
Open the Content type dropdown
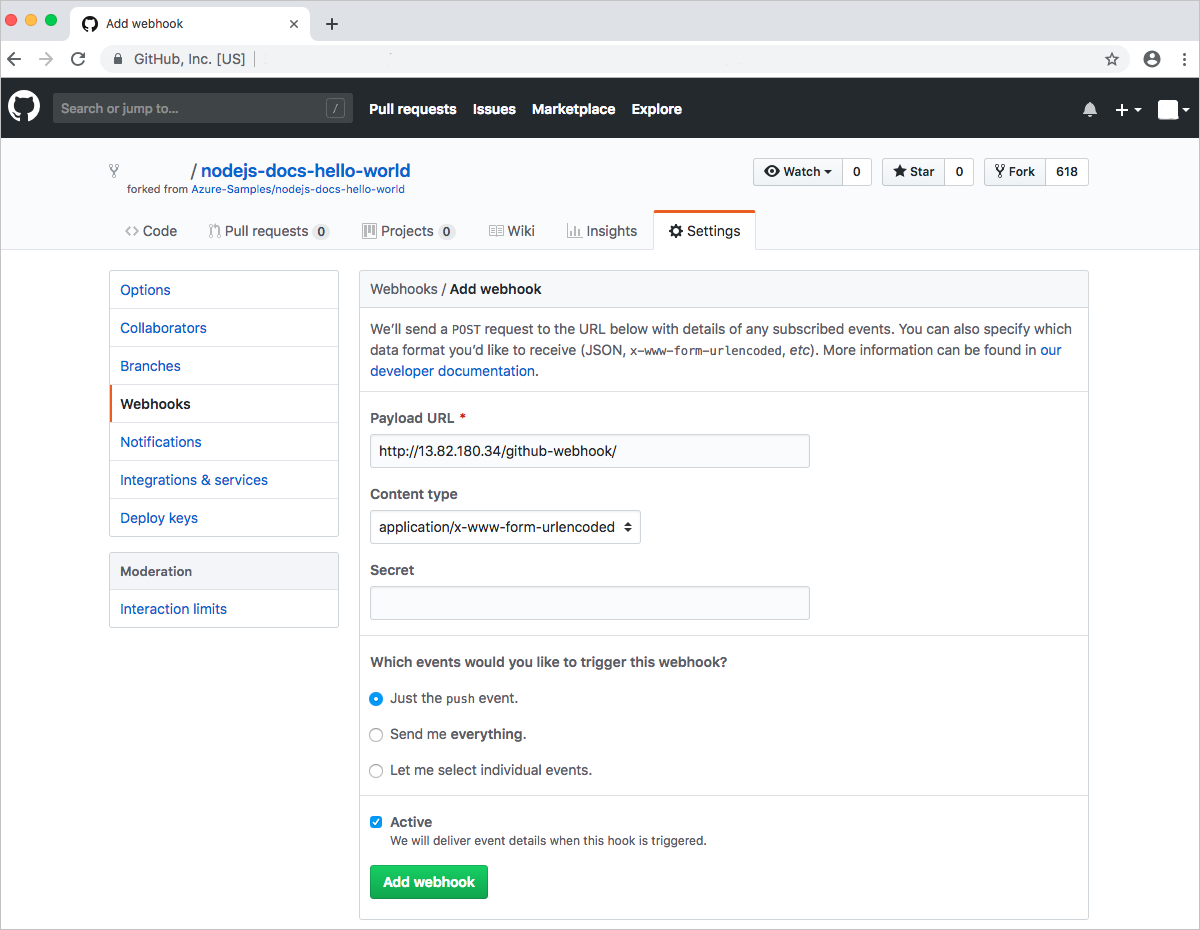point(505,527)
